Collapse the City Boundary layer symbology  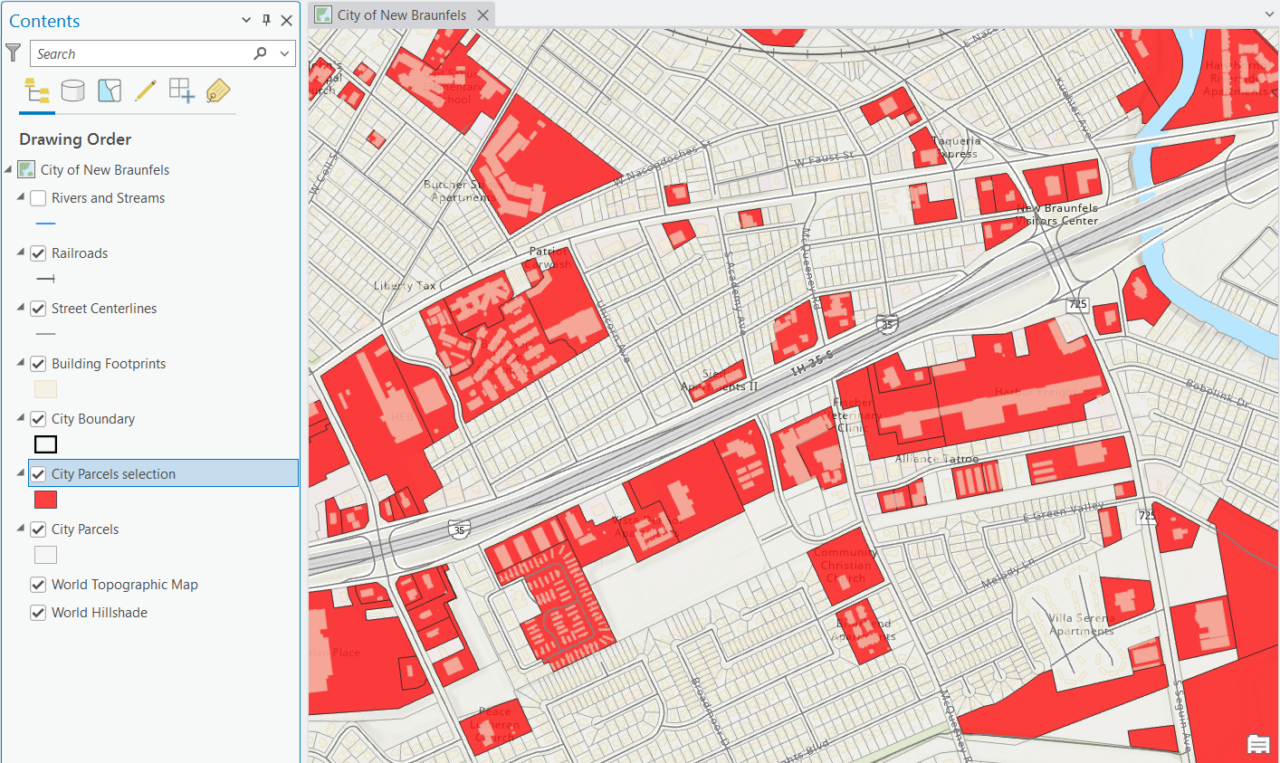click(22, 418)
